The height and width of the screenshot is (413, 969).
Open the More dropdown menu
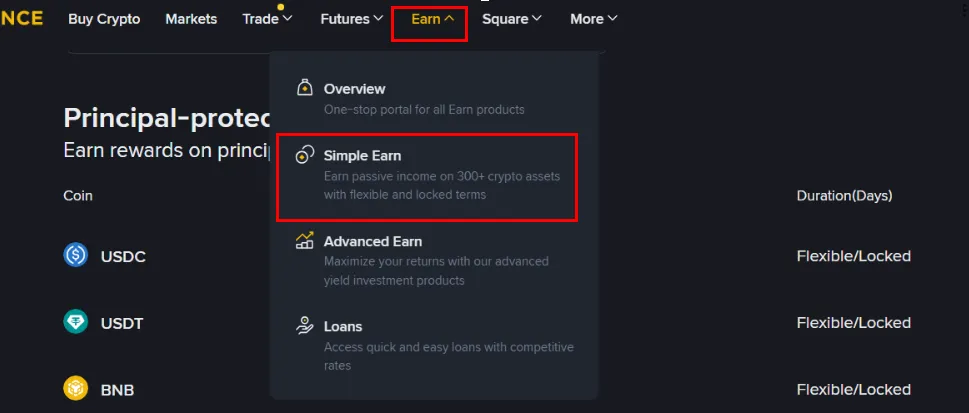[x=593, y=19]
